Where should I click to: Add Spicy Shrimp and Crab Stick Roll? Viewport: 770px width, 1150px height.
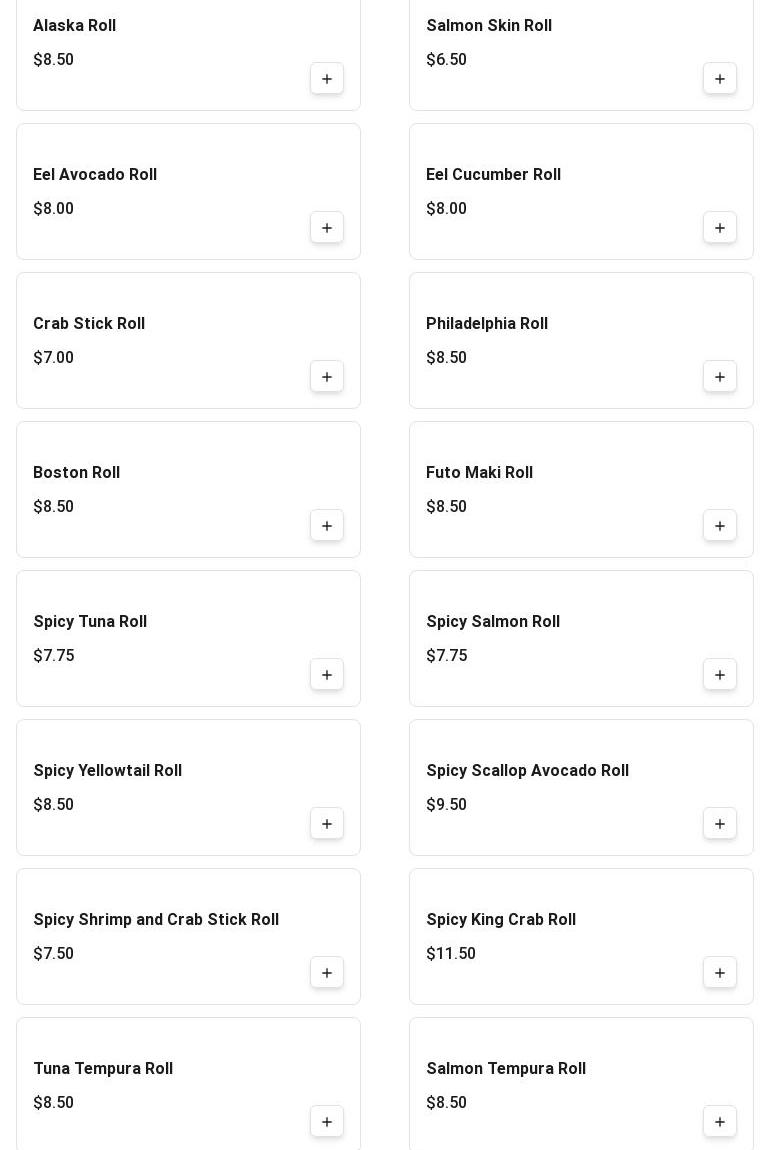coord(327,973)
